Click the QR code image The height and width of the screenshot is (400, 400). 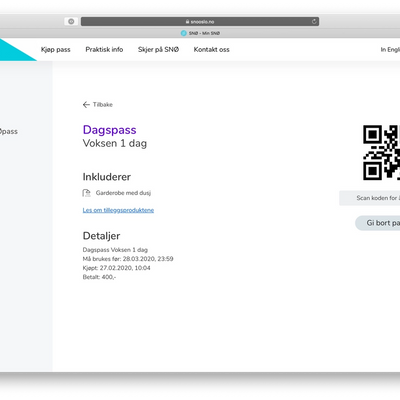pyautogui.click(x=381, y=153)
